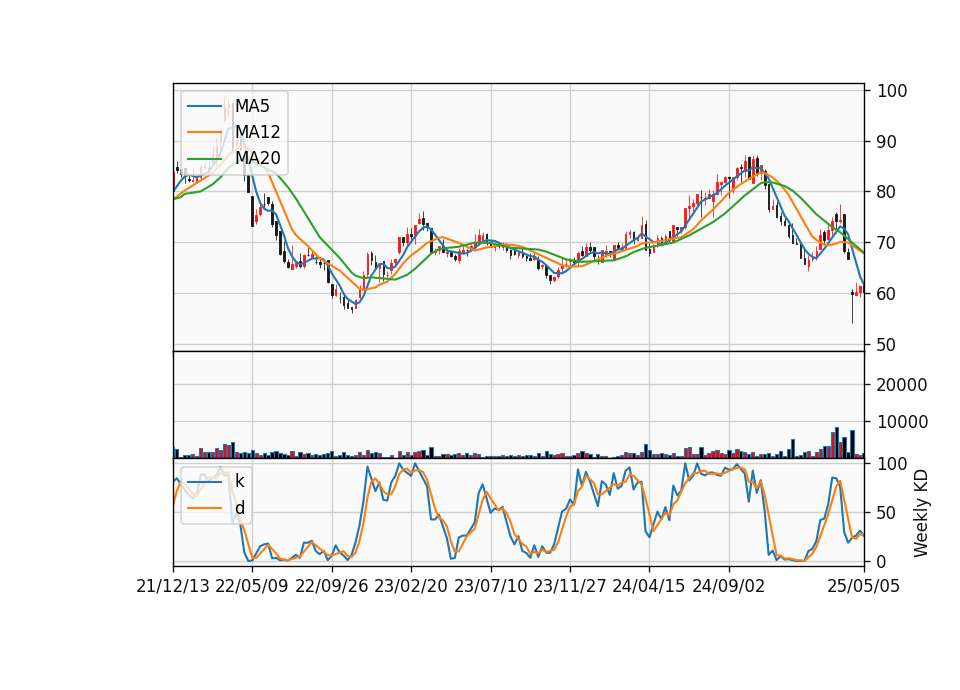Click the 50 label on the KD axis
The height and width of the screenshot is (690, 960).
[x=886, y=513]
